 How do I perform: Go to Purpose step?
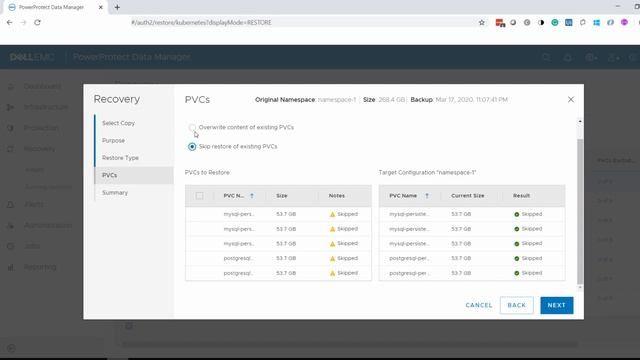point(113,140)
